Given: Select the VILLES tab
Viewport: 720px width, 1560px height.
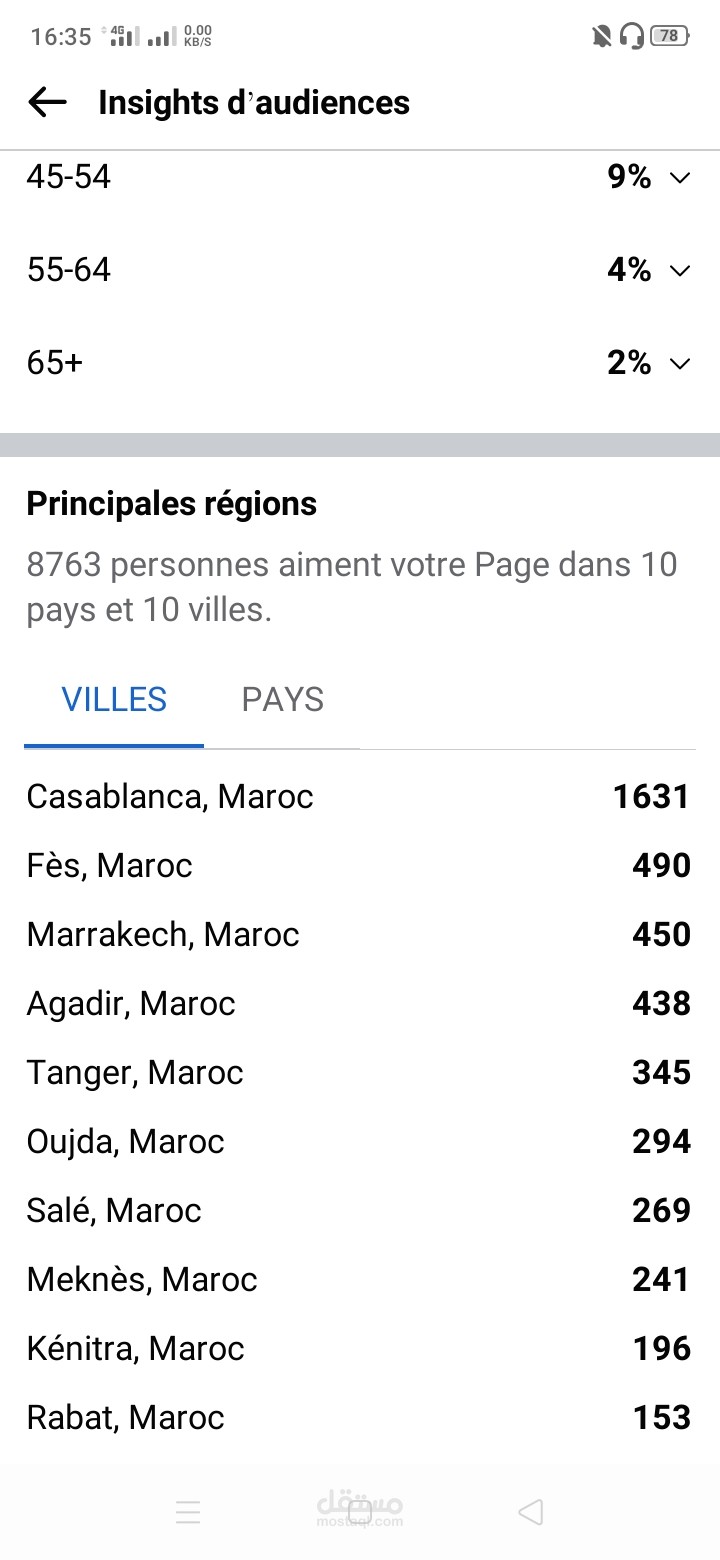Looking at the screenshot, I should (x=114, y=700).
